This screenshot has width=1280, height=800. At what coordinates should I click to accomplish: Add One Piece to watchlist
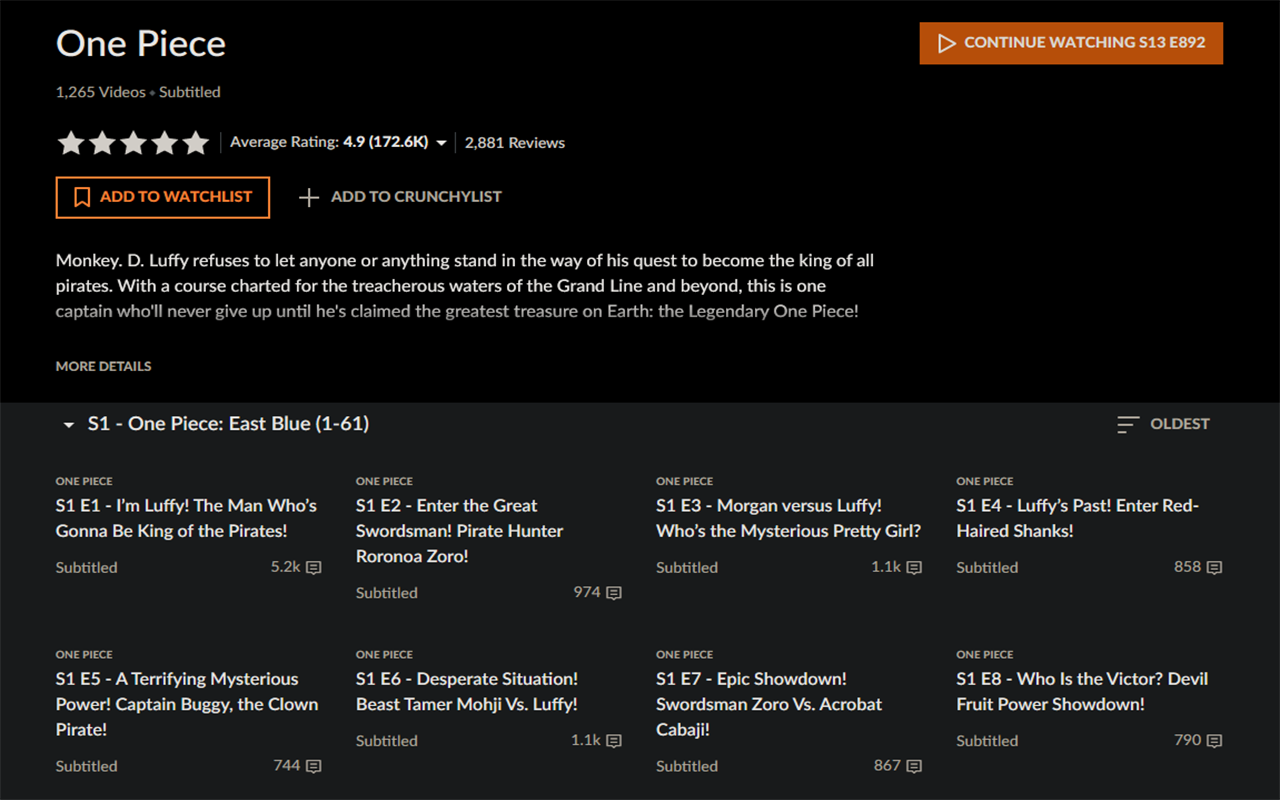(x=163, y=197)
